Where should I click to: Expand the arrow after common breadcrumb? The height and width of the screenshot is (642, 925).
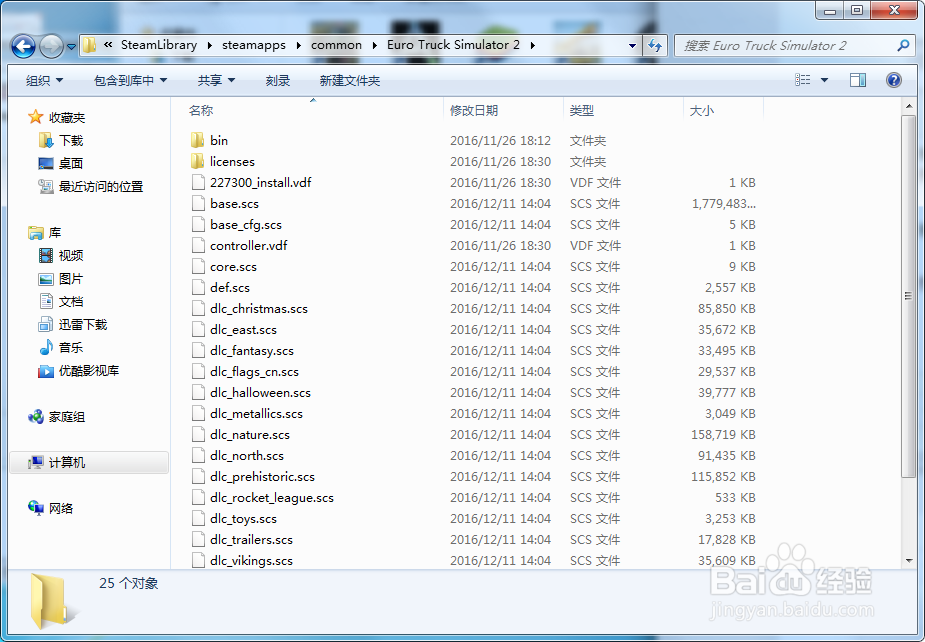pyautogui.click(x=375, y=45)
